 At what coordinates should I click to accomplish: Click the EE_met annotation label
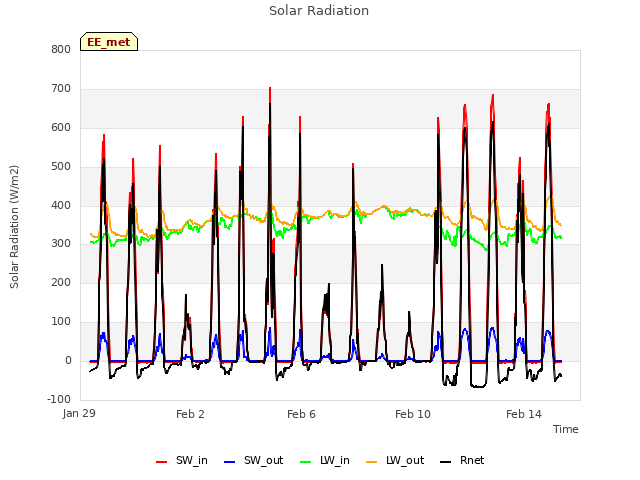[x=109, y=42]
